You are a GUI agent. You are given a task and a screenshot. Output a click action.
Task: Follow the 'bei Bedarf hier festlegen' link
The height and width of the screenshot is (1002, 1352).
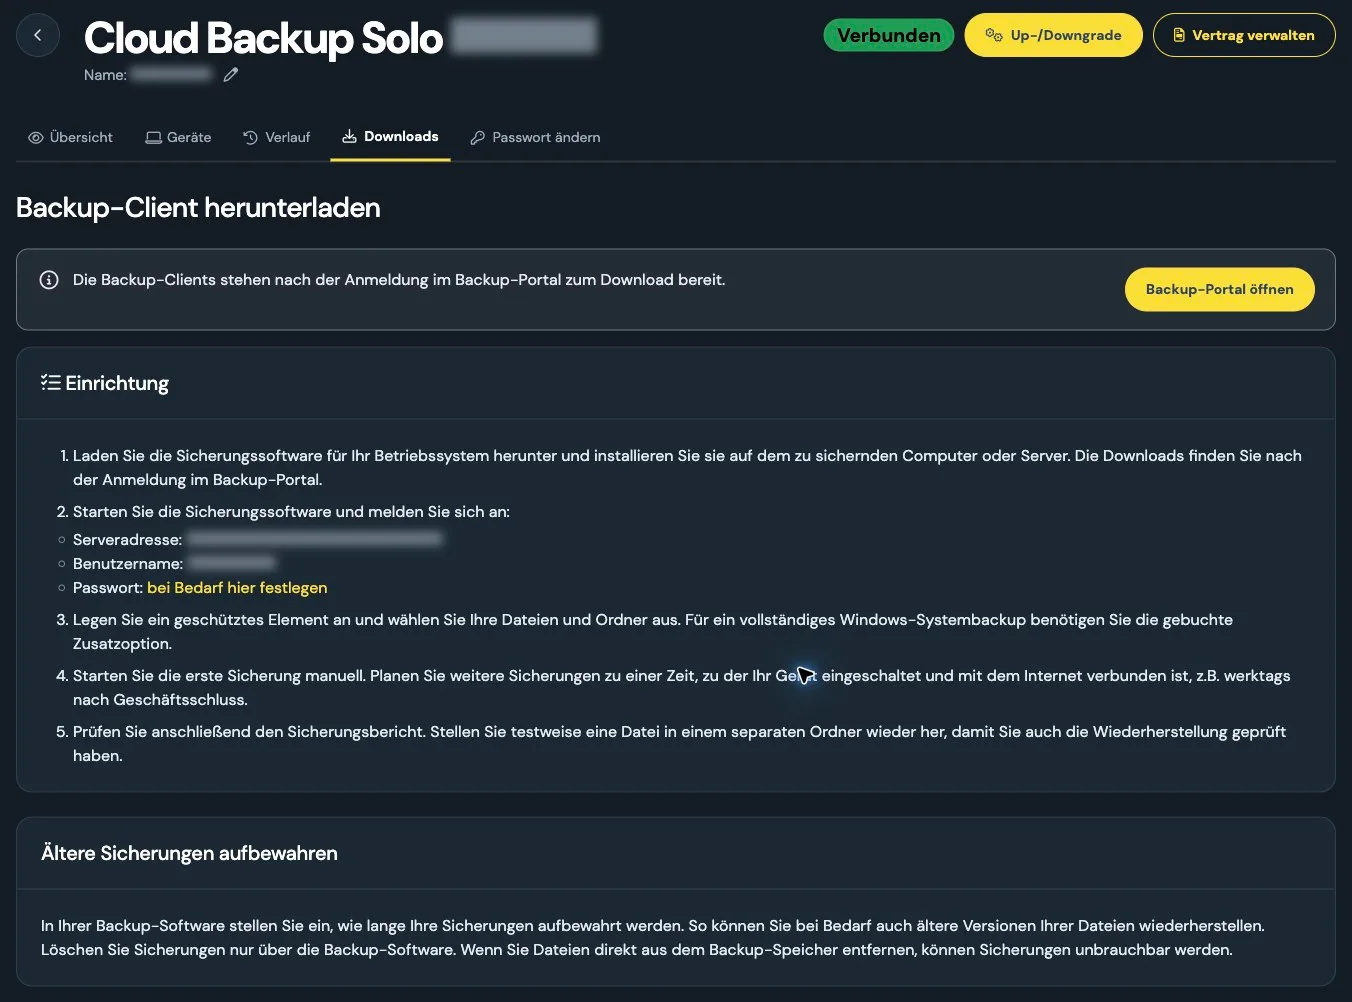click(237, 588)
